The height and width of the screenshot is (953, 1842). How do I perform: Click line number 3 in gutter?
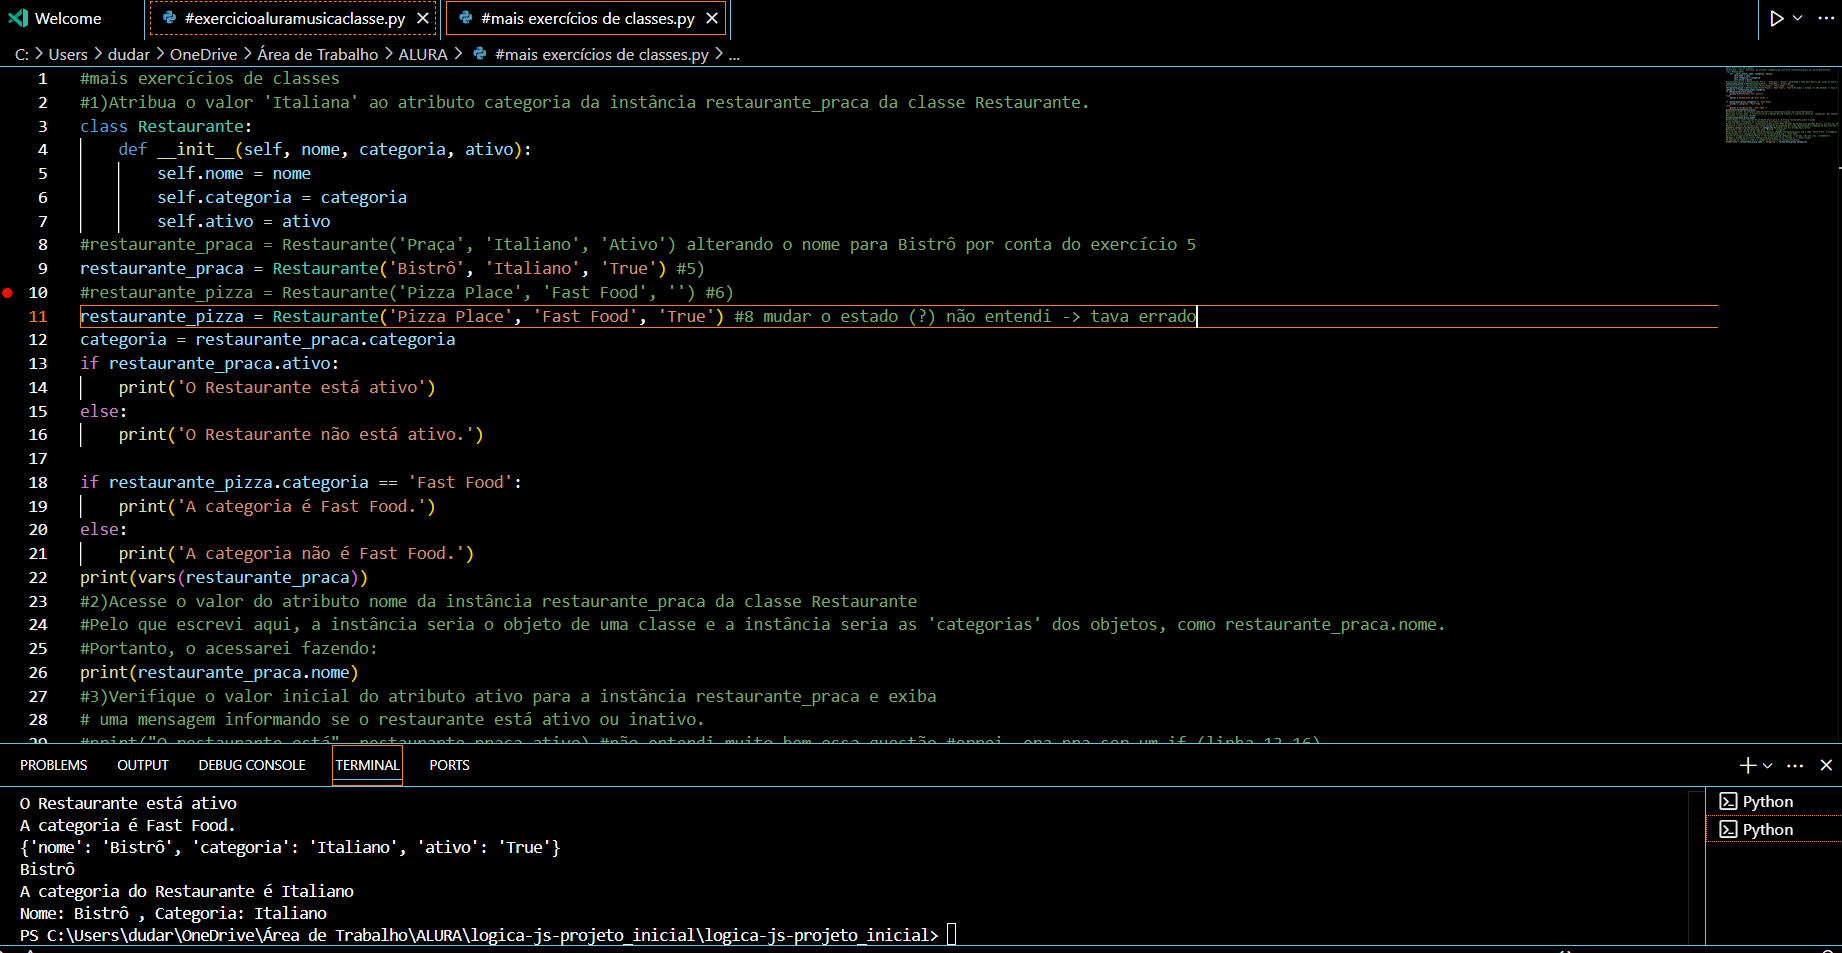click(x=43, y=126)
